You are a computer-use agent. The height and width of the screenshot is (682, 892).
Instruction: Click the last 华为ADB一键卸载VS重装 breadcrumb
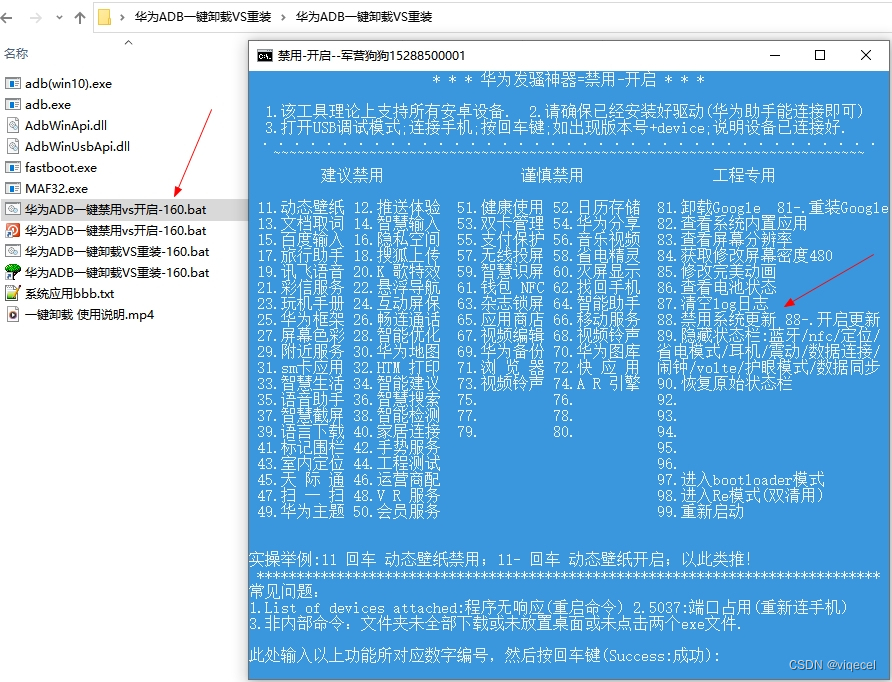click(x=364, y=17)
